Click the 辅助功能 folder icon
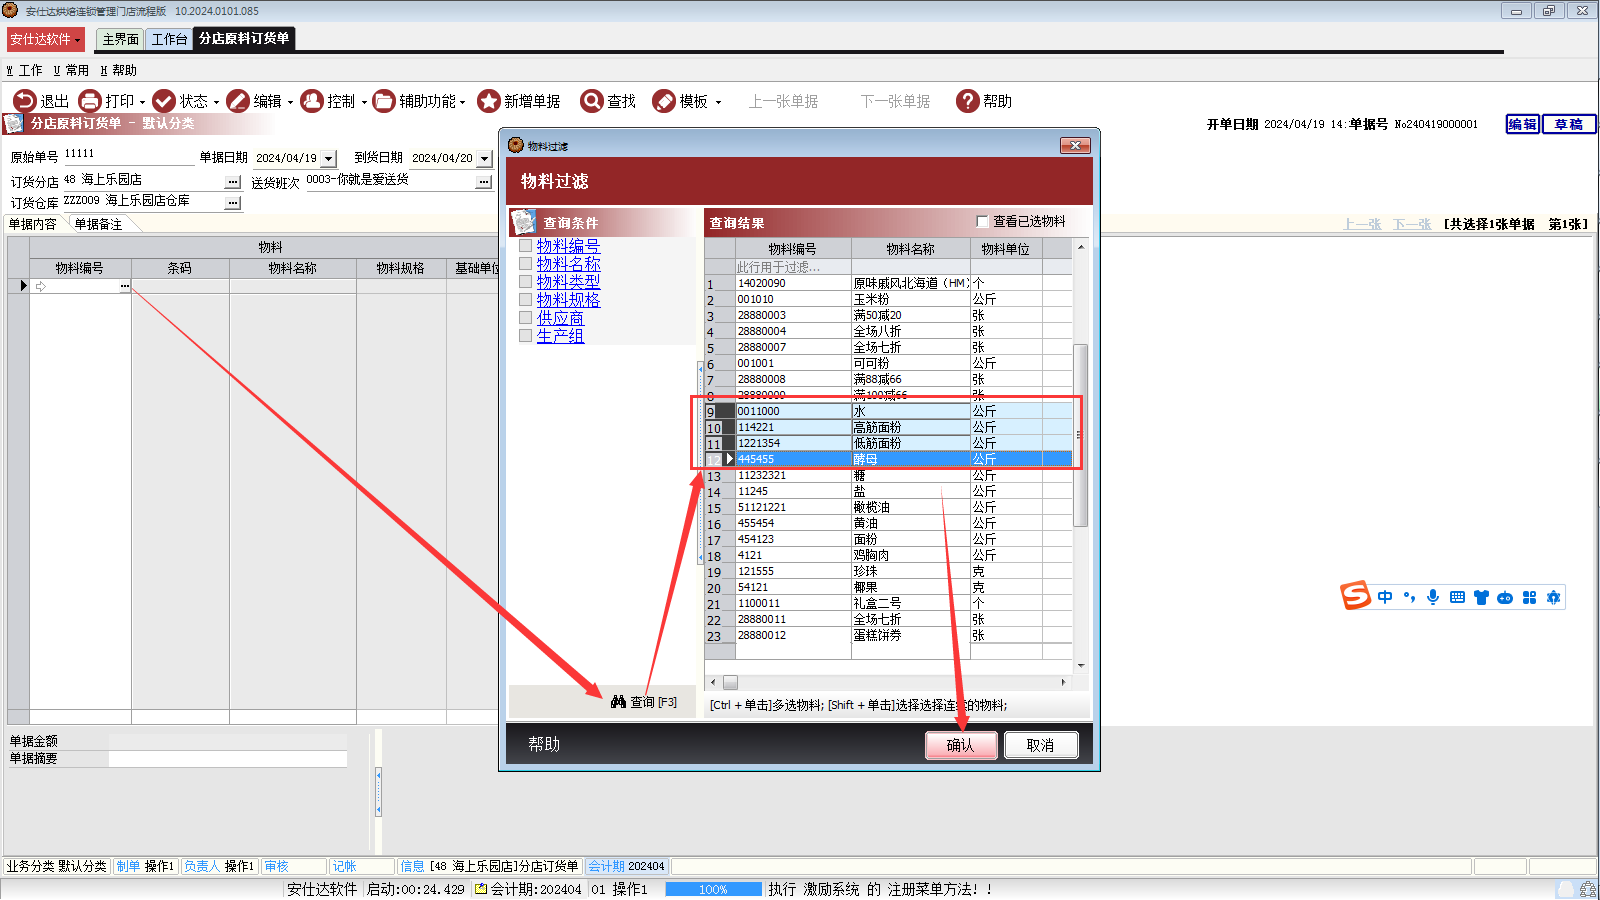This screenshot has width=1600, height=900. [x=384, y=101]
